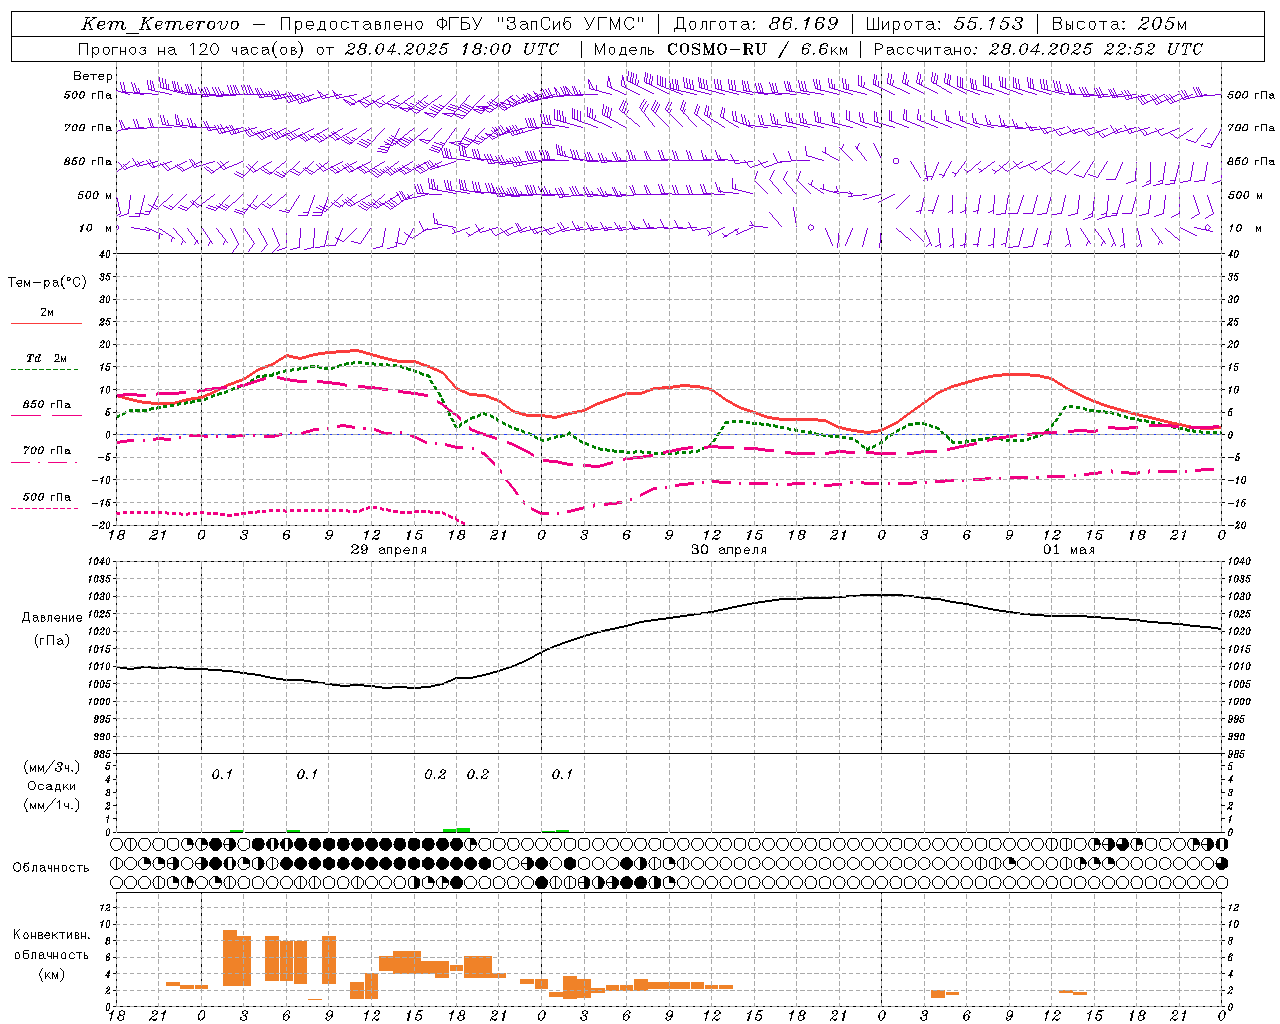The width and height of the screenshot is (1280, 1024).
Task: Click the (км) unit under convective cloud label
Action: [x=51, y=973]
